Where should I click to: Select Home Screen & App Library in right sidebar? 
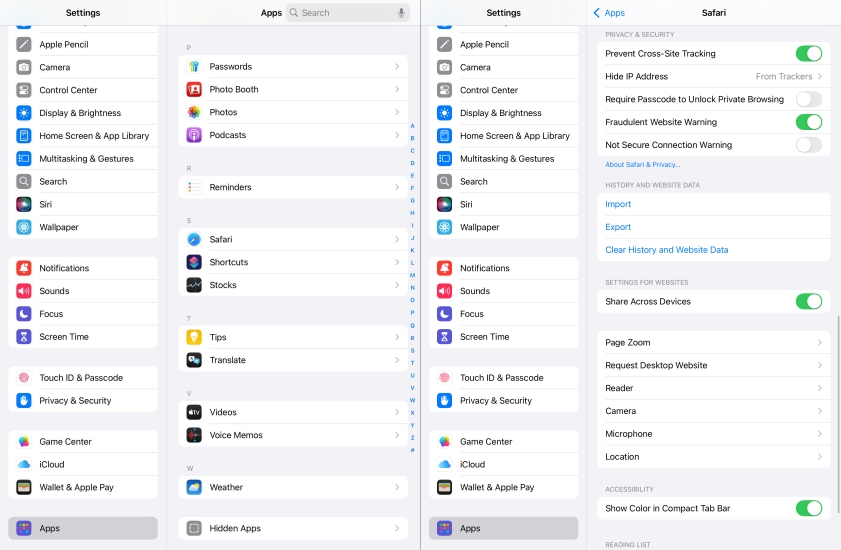(504, 136)
